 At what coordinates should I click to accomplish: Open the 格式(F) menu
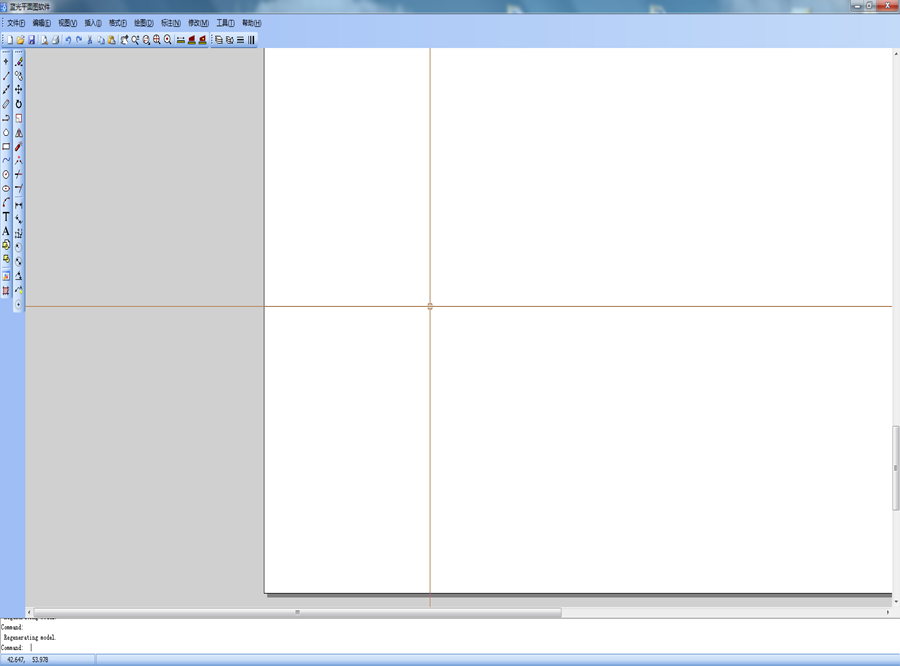coord(118,23)
